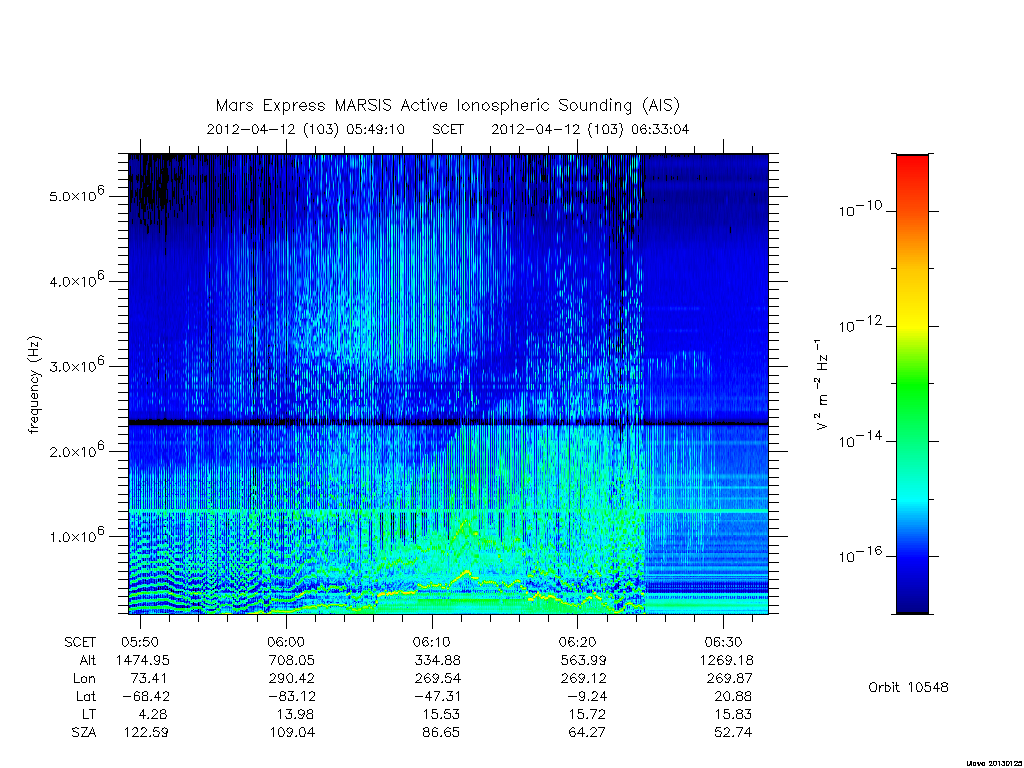Click SZA value 86.65
This screenshot has width=1024, height=768.
pyautogui.click(x=441, y=732)
